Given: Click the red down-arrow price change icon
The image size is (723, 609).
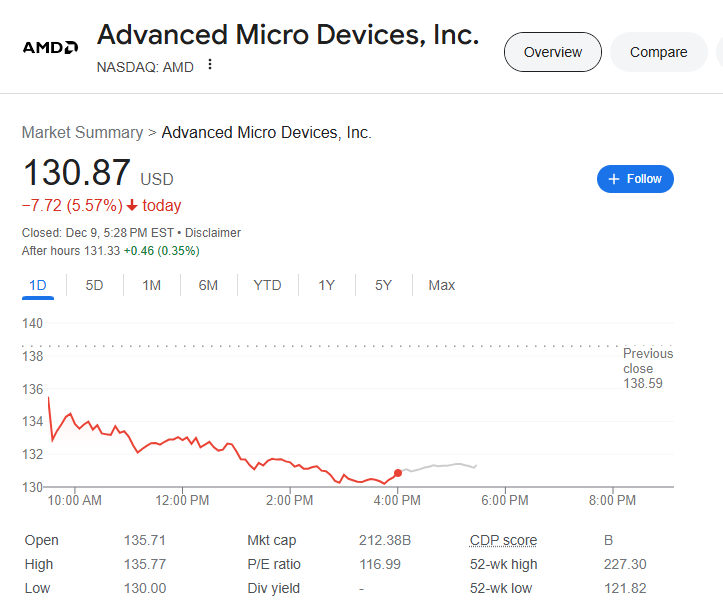Looking at the screenshot, I should [x=132, y=206].
